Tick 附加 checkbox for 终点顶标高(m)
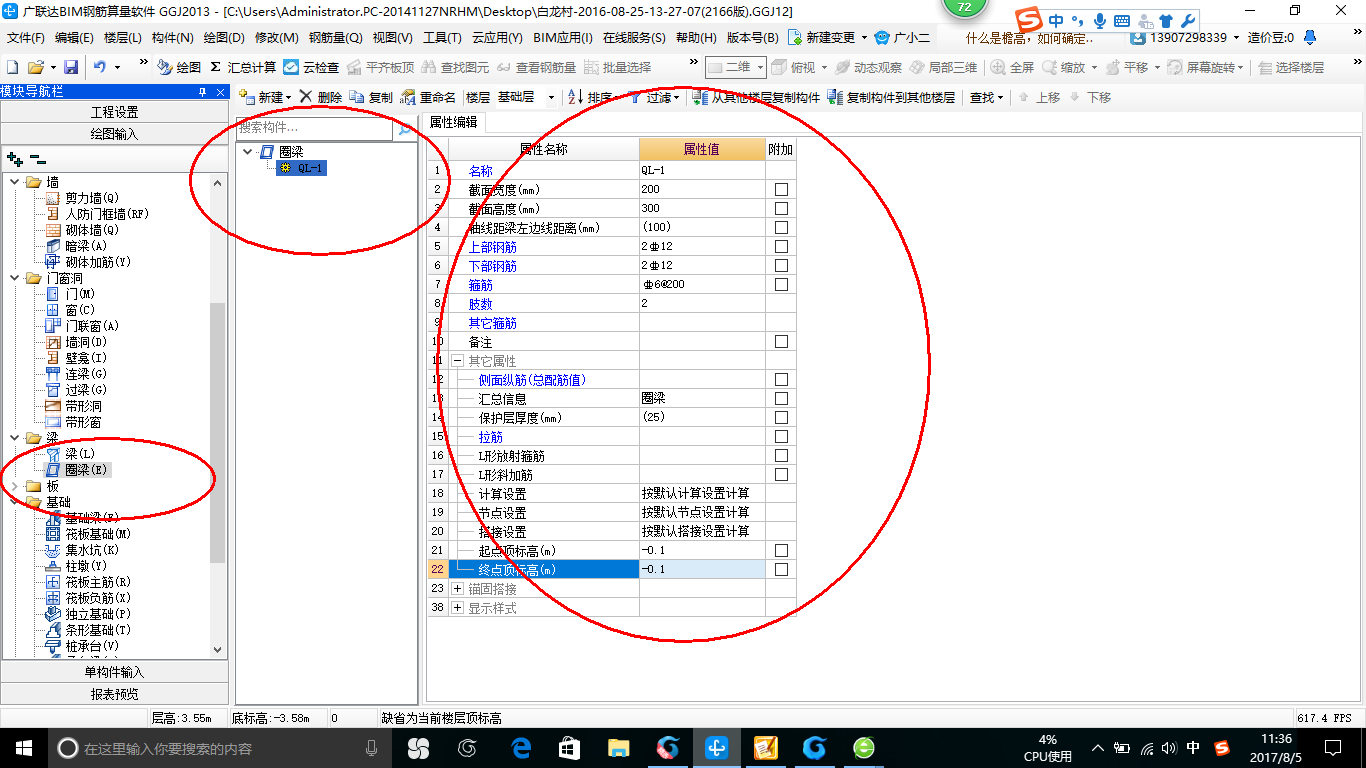1366x768 pixels. [781, 569]
